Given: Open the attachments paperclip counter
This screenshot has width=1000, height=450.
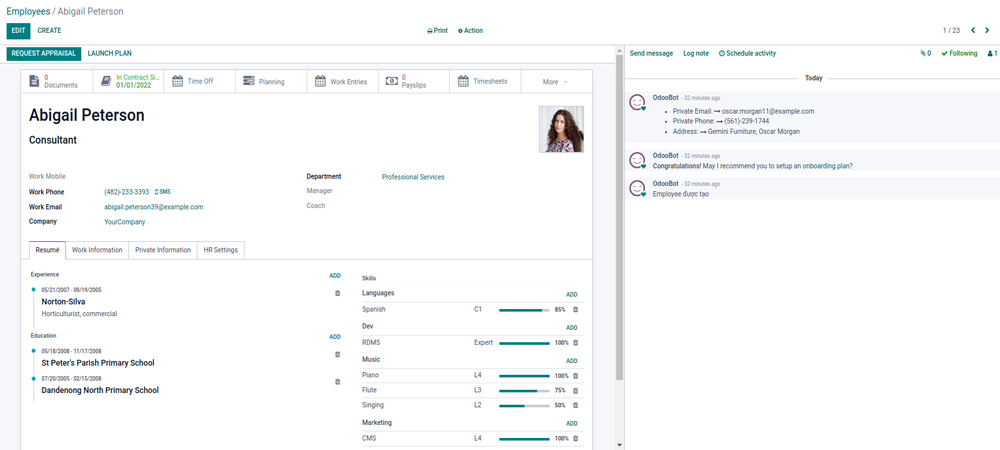Looking at the screenshot, I should tap(925, 54).
